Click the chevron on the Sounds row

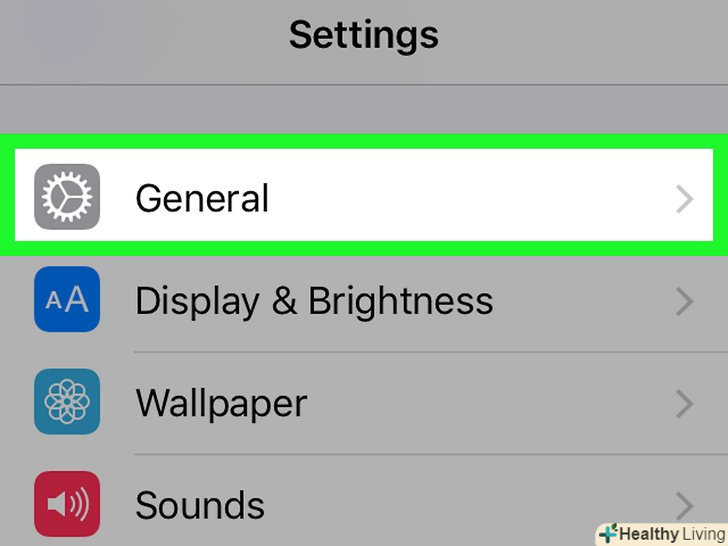pyautogui.click(x=684, y=504)
